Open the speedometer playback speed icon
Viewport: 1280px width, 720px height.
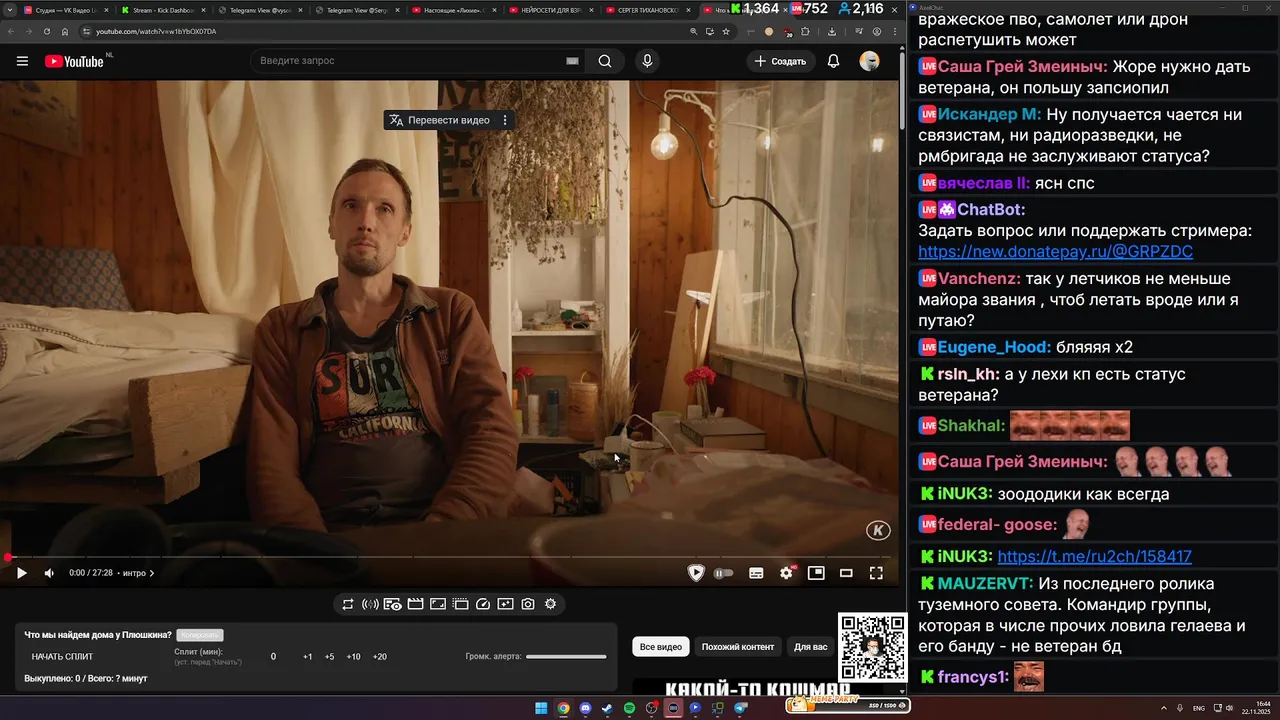coord(483,604)
